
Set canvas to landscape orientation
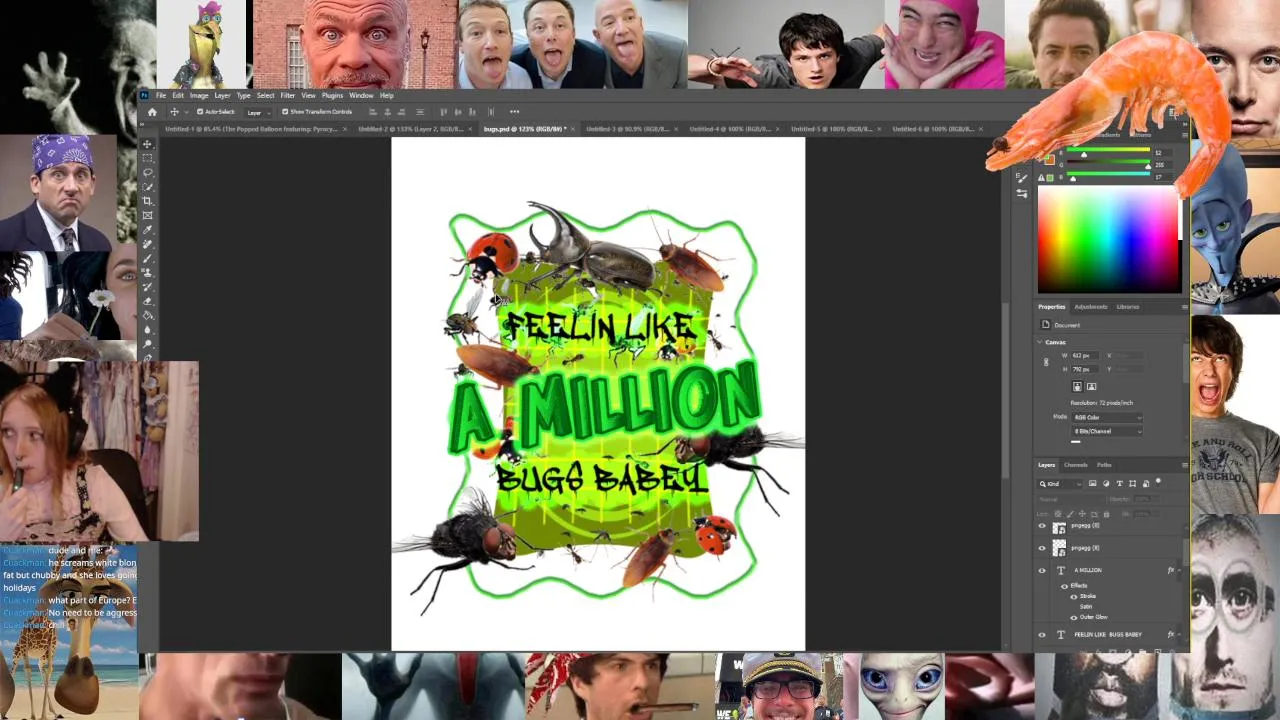tap(1091, 387)
